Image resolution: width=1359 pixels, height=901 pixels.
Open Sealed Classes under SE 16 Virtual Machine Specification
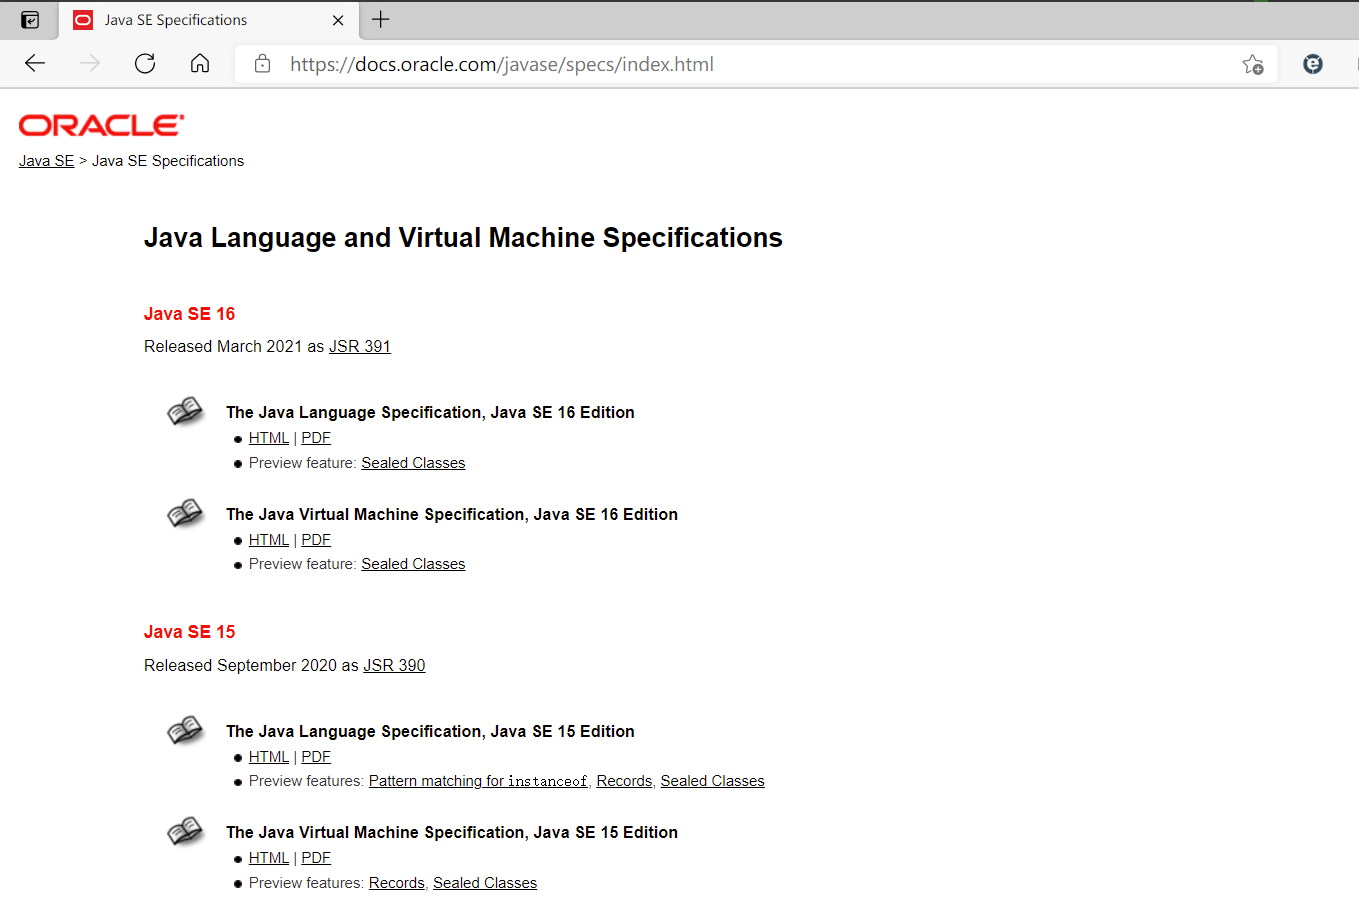click(x=413, y=564)
